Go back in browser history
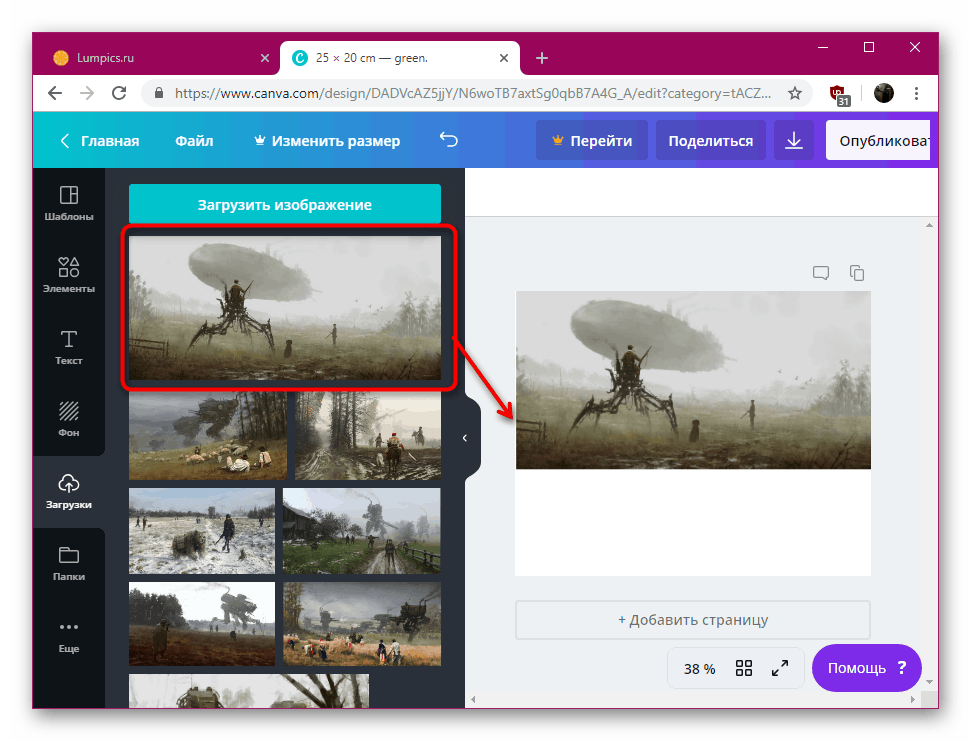This screenshot has width=971, height=741. coord(55,93)
